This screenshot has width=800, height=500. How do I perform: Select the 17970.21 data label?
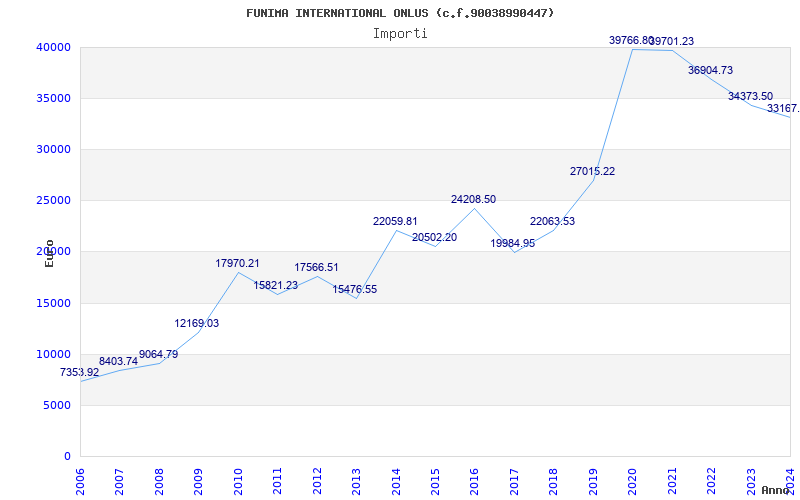(x=237, y=264)
